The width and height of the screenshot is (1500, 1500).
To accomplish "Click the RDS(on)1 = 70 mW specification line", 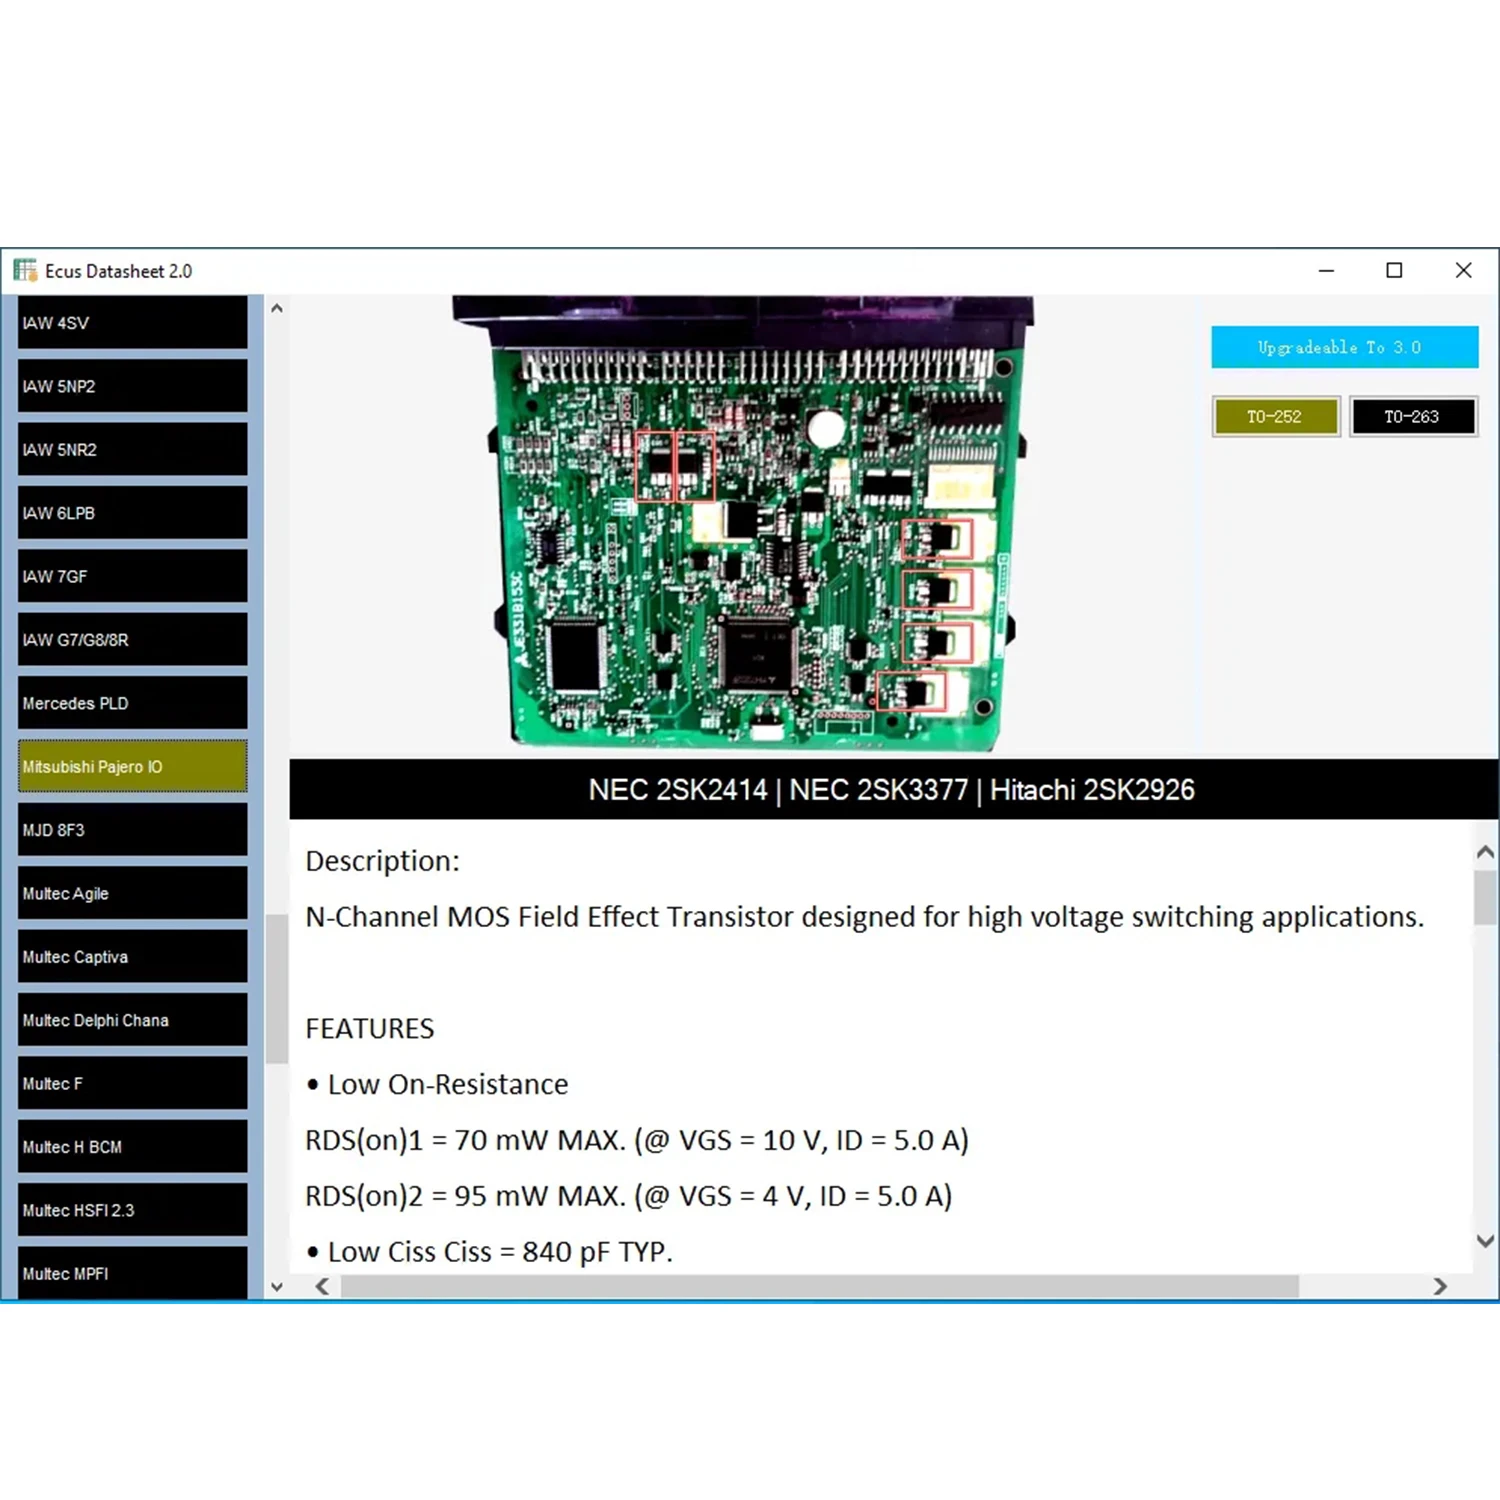I will (637, 1141).
